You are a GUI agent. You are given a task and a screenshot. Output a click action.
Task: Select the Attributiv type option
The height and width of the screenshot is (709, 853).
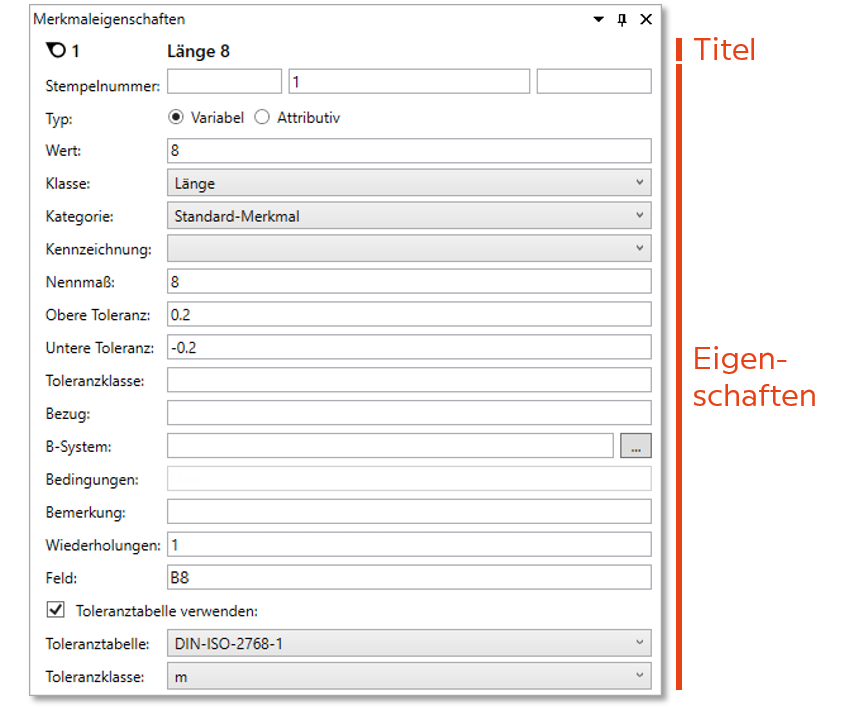pyautogui.click(x=262, y=117)
